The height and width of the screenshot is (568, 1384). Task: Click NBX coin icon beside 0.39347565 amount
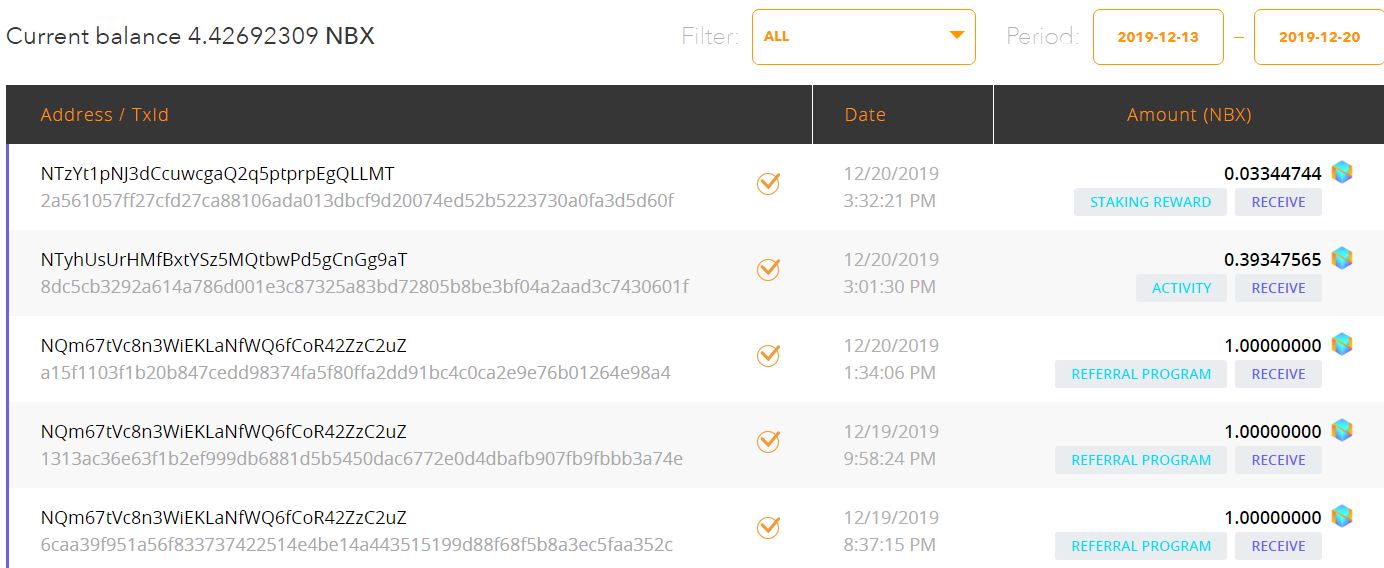pyautogui.click(x=1342, y=258)
